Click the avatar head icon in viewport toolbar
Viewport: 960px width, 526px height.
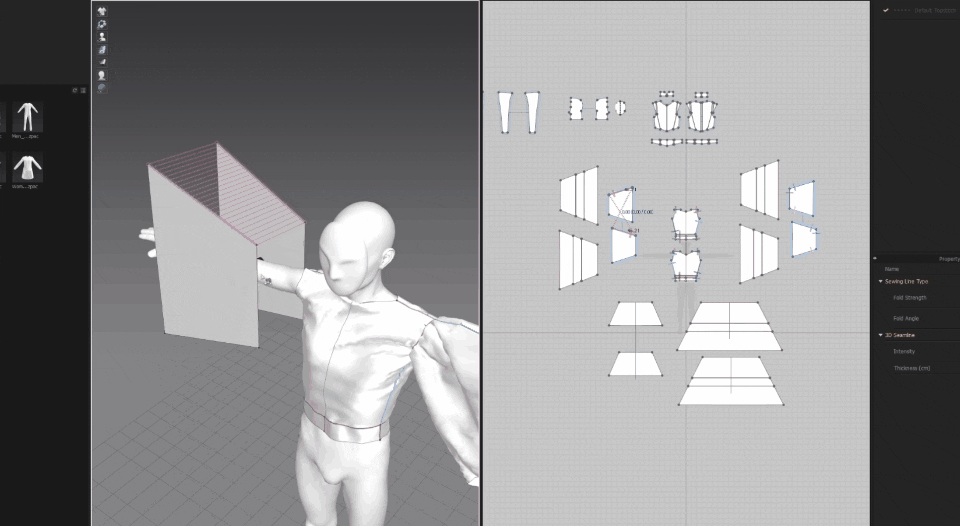[102, 75]
